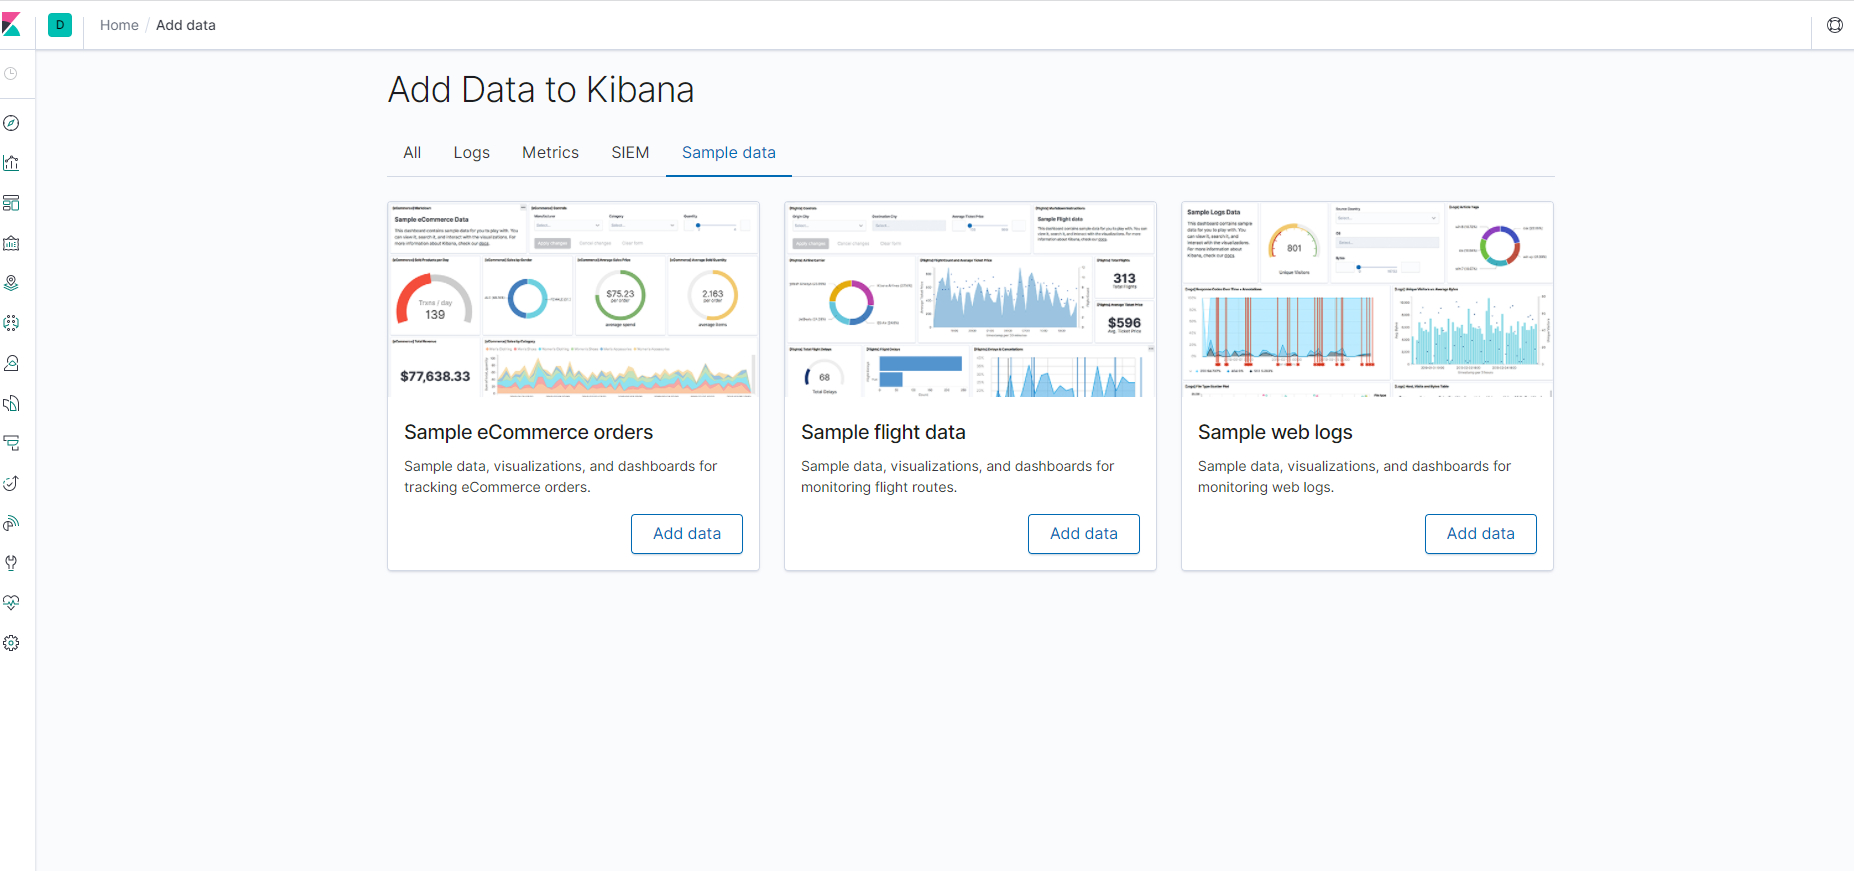
Task: Open the help menu icon at top right
Action: point(1834,25)
